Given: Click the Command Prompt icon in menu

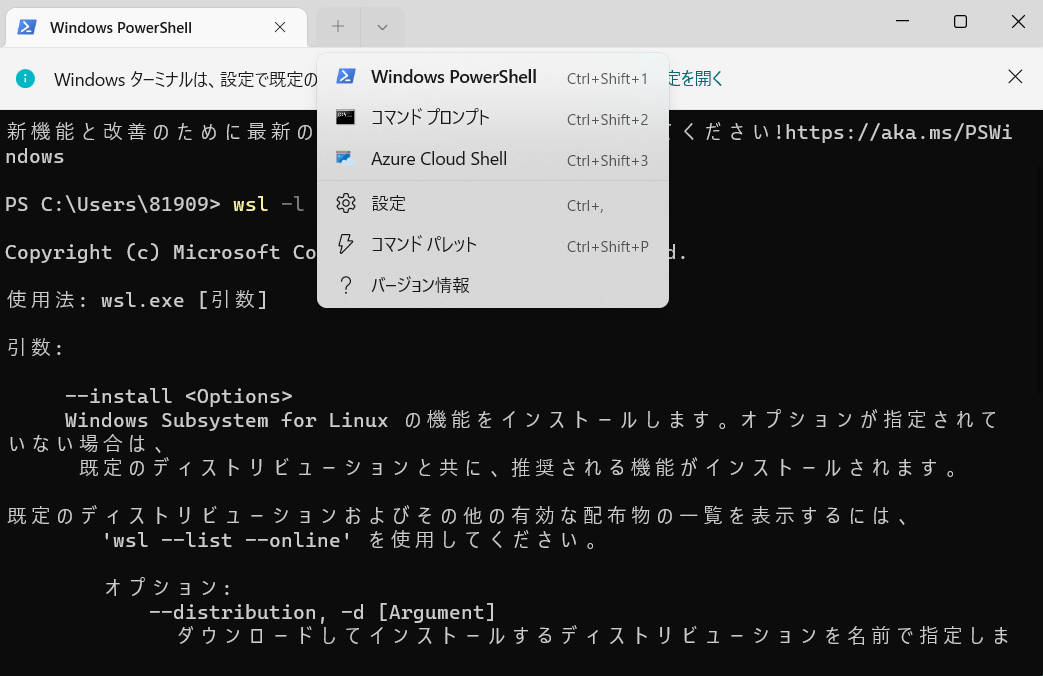Looking at the screenshot, I should [345, 117].
